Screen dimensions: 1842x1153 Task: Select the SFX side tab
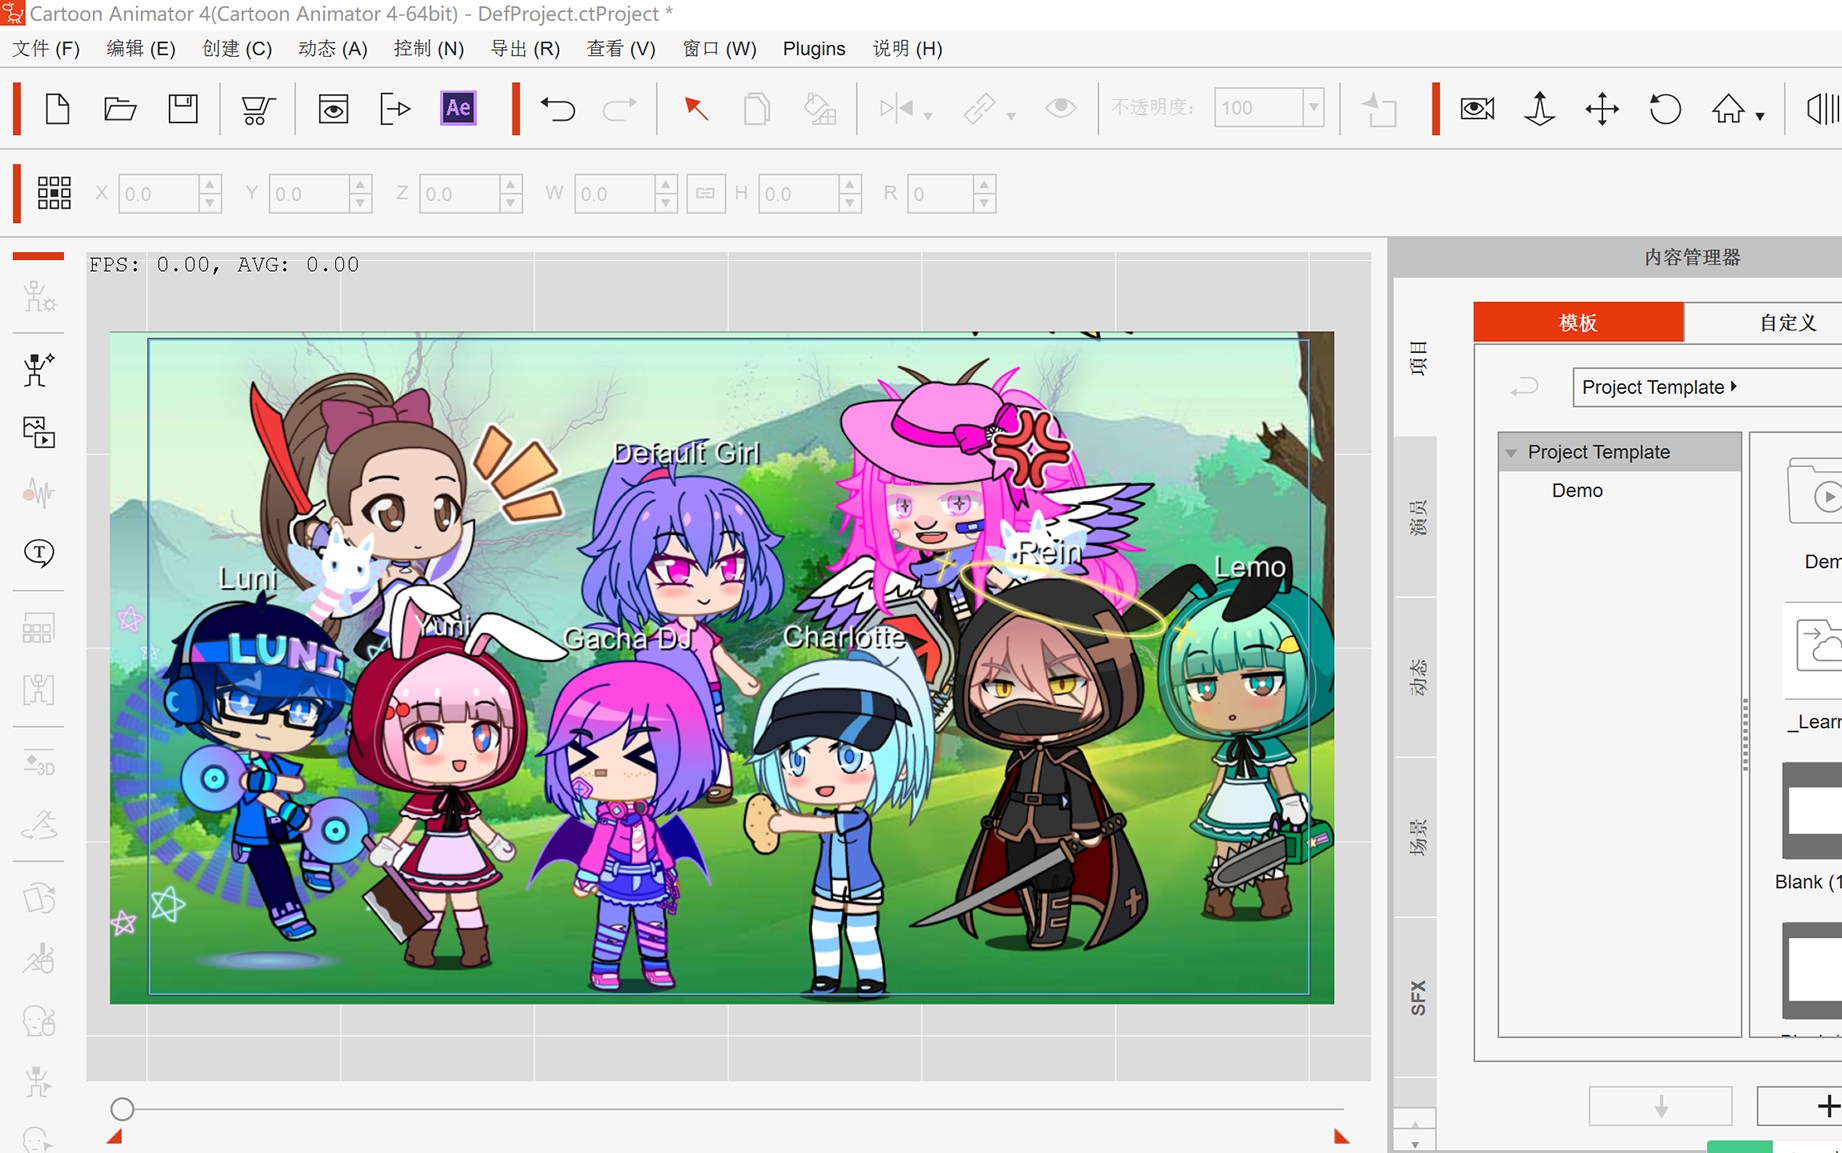pyautogui.click(x=1417, y=997)
